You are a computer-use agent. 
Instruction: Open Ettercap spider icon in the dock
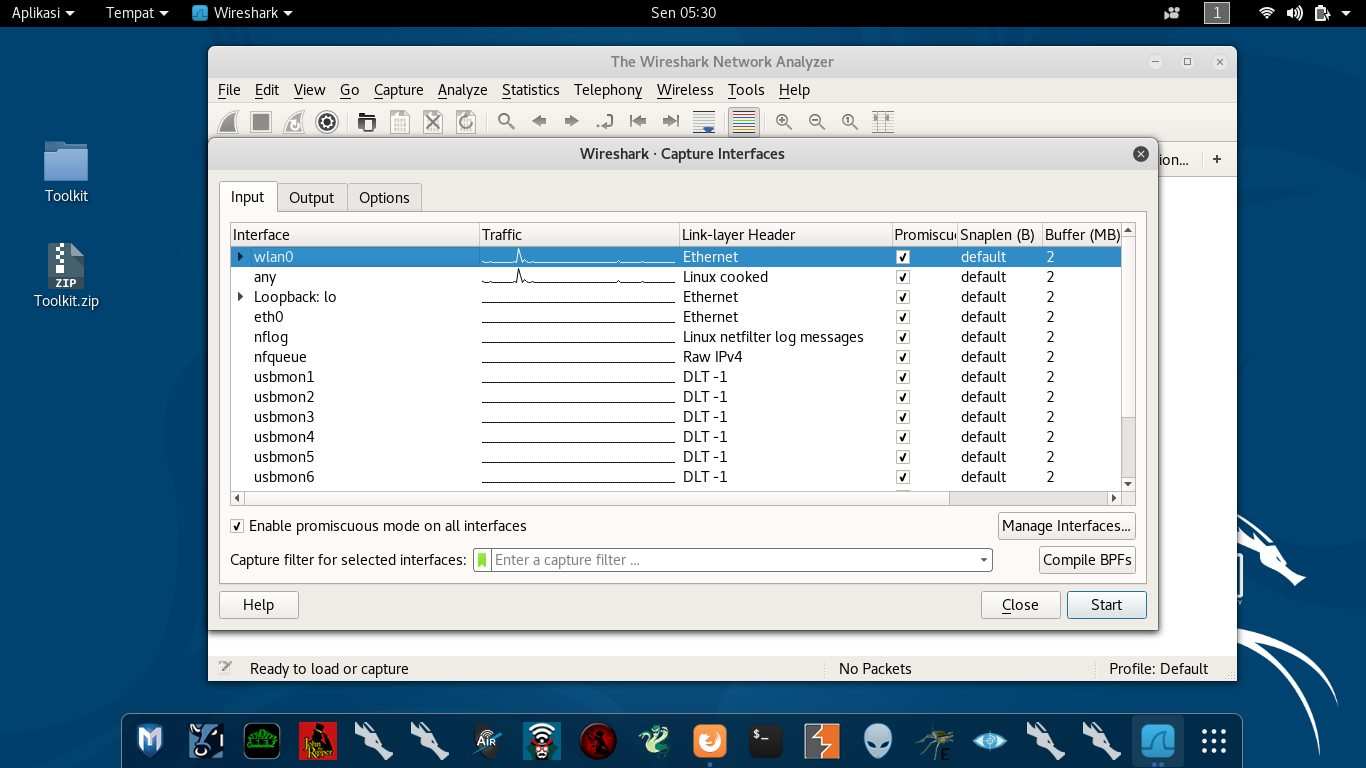pos(934,740)
